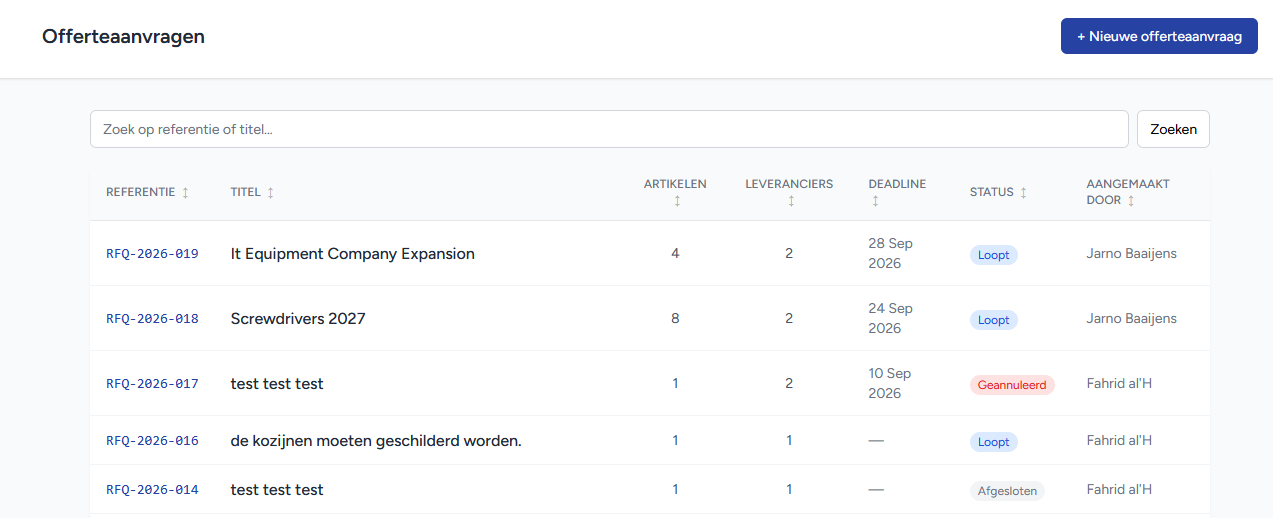Open reference RFQ-2026-014
Screen dimensions: 1273x518
coord(152,490)
